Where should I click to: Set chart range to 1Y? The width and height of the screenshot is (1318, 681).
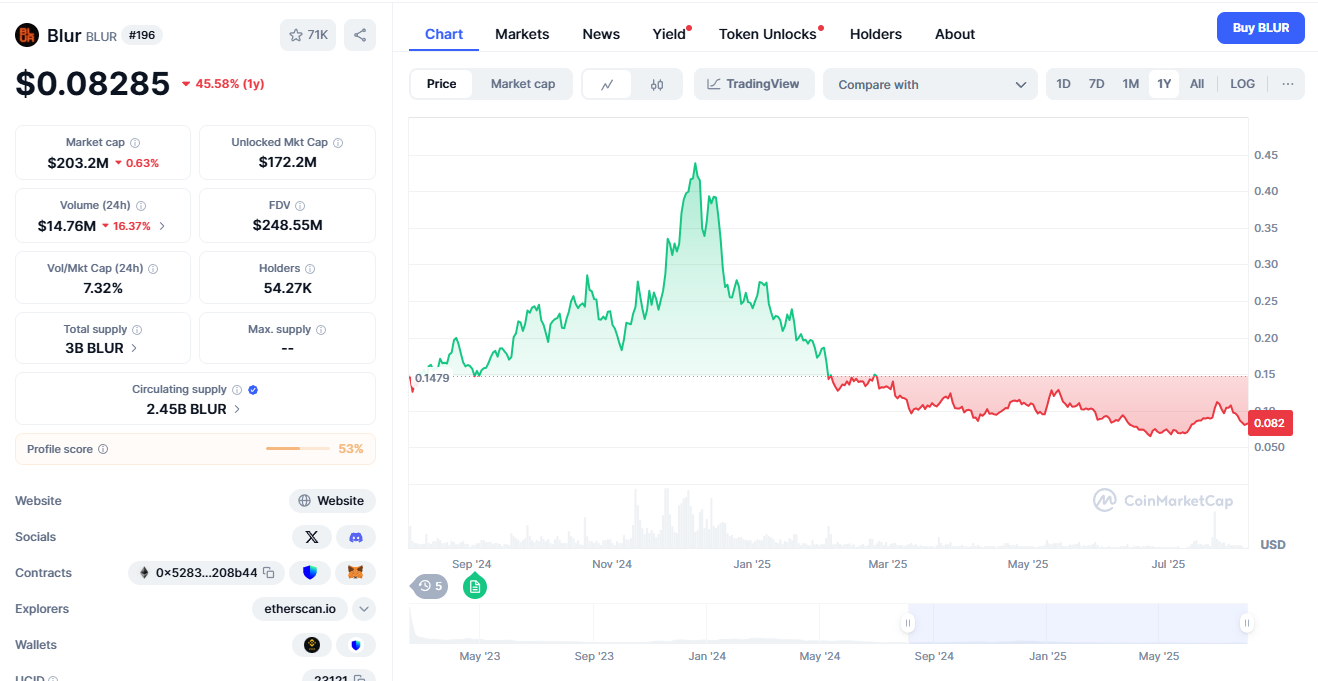click(1164, 84)
